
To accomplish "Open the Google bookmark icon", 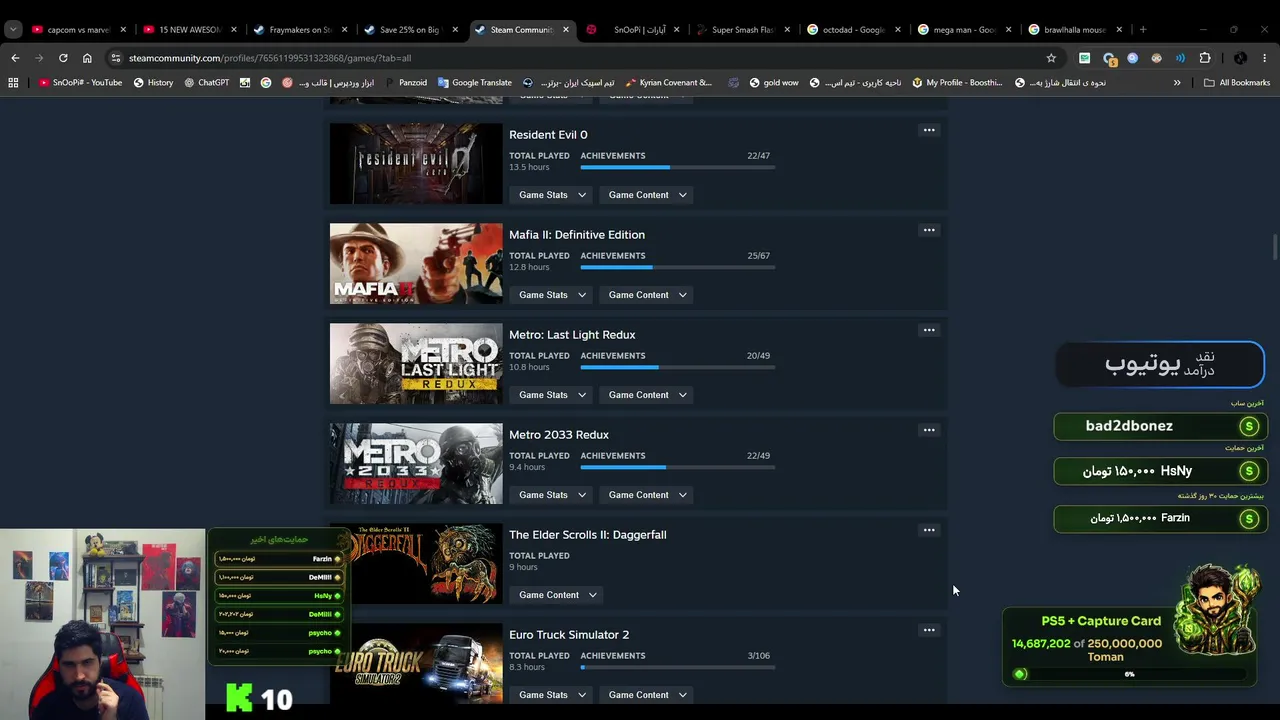I will coord(266,83).
